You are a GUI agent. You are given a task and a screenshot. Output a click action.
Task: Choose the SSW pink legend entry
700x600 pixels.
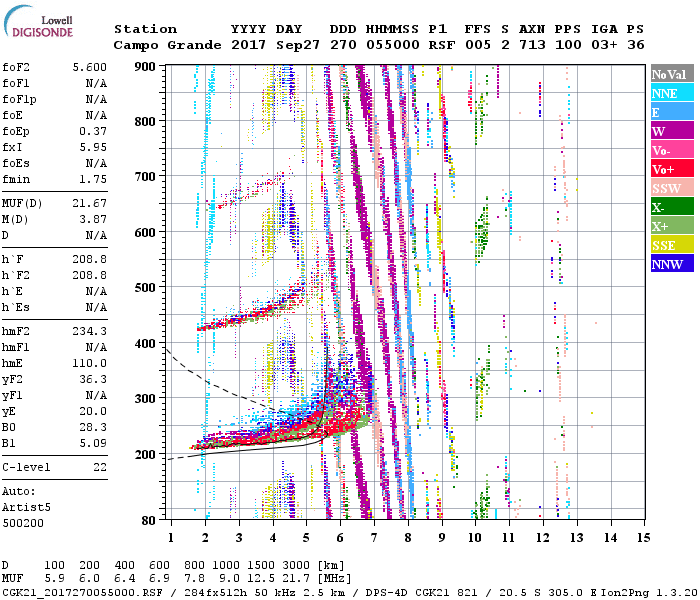671,188
